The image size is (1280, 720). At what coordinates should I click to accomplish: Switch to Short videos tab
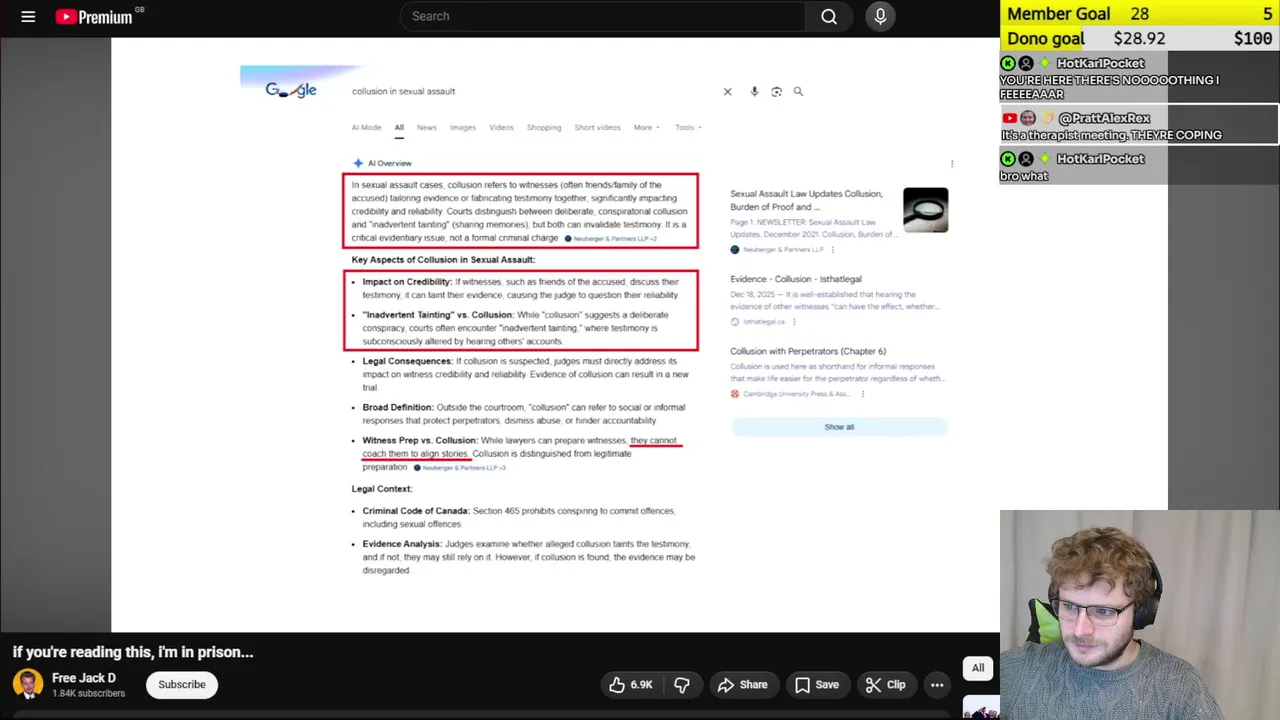tap(597, 127)
